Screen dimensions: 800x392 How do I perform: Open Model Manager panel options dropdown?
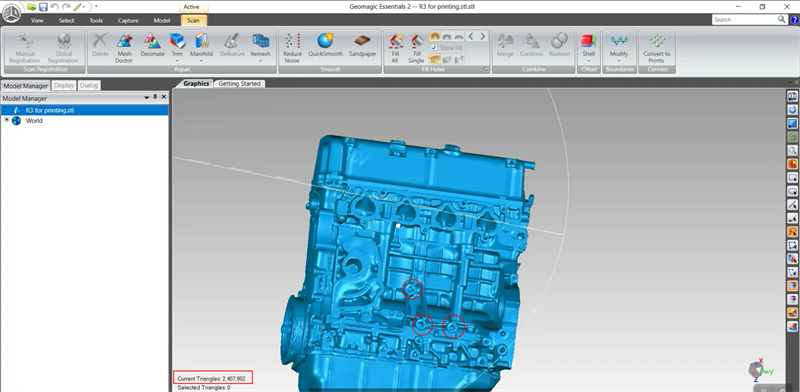146,97
